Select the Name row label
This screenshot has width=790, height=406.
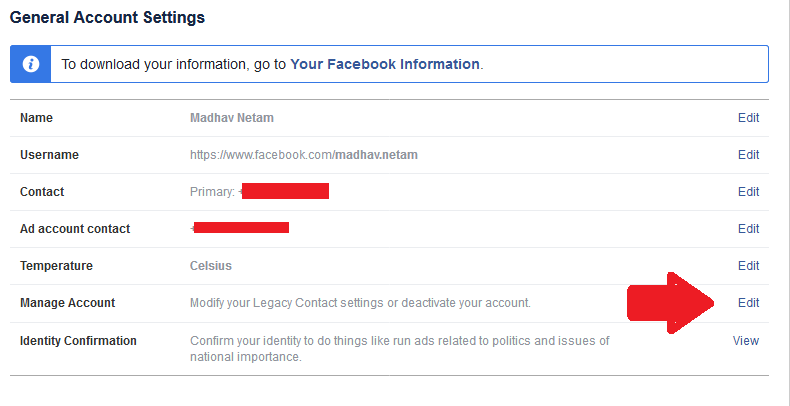point(37,118)
